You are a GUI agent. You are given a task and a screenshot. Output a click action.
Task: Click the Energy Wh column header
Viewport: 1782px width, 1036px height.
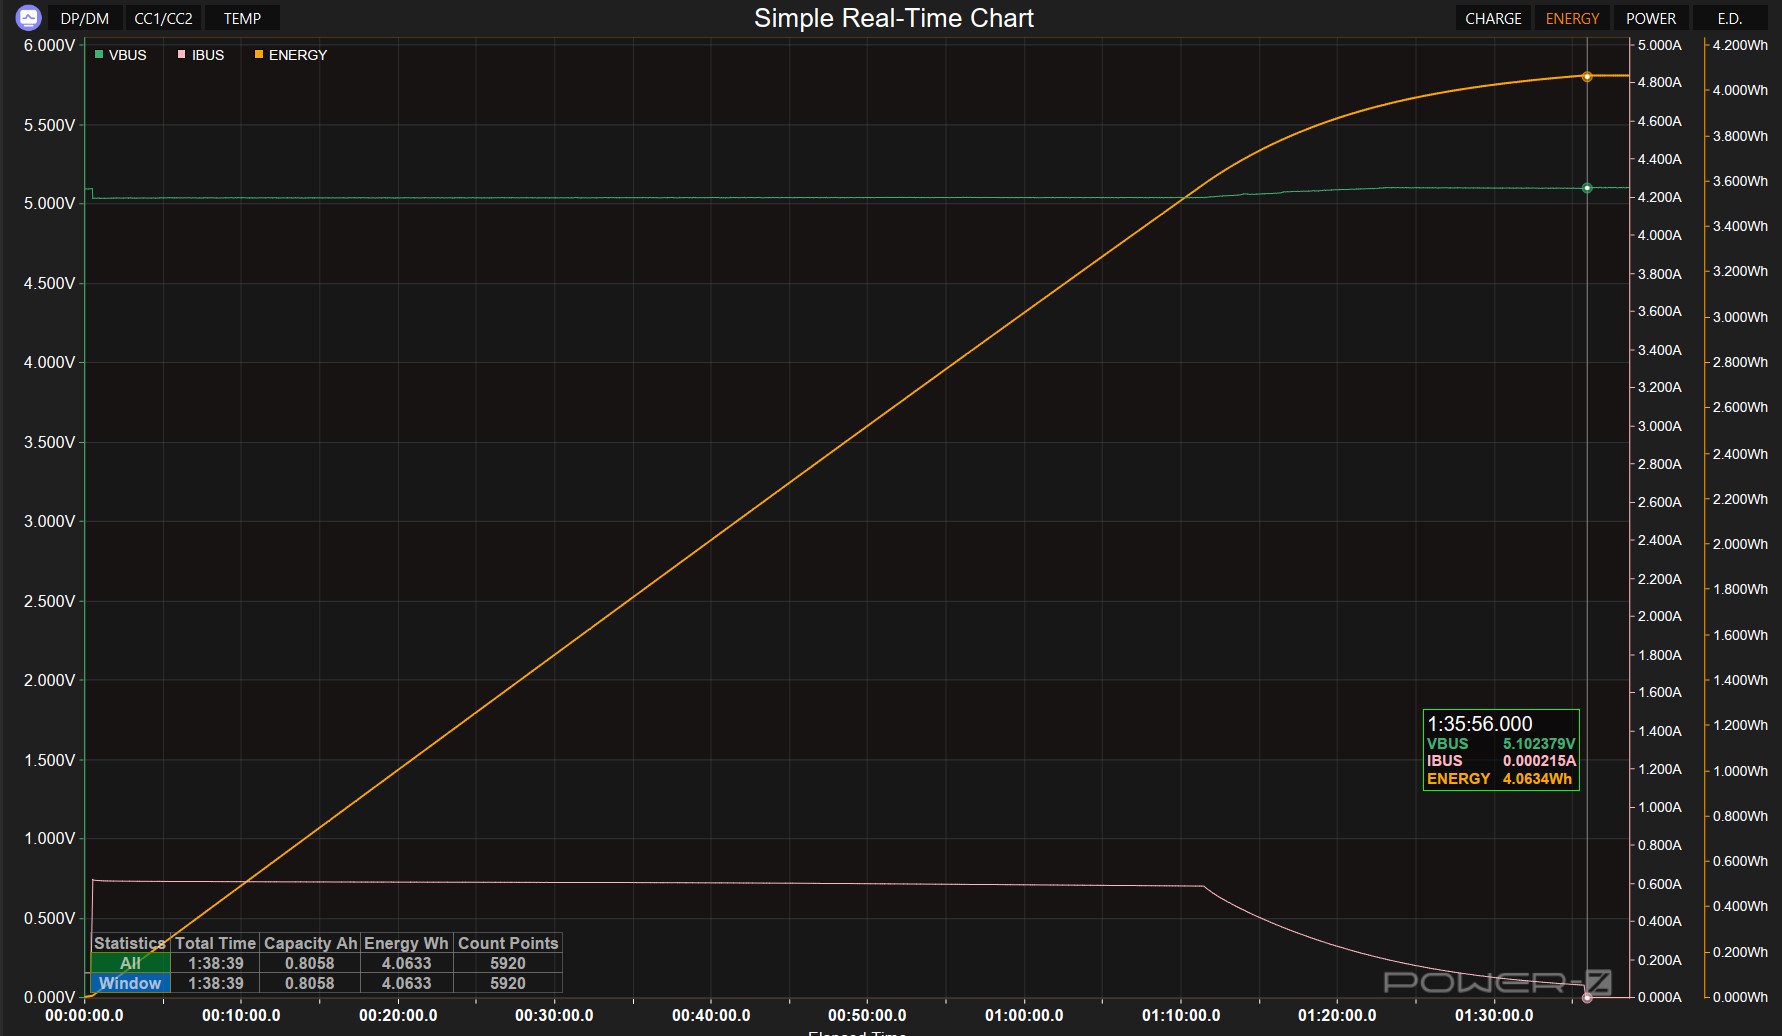(406, 943)
